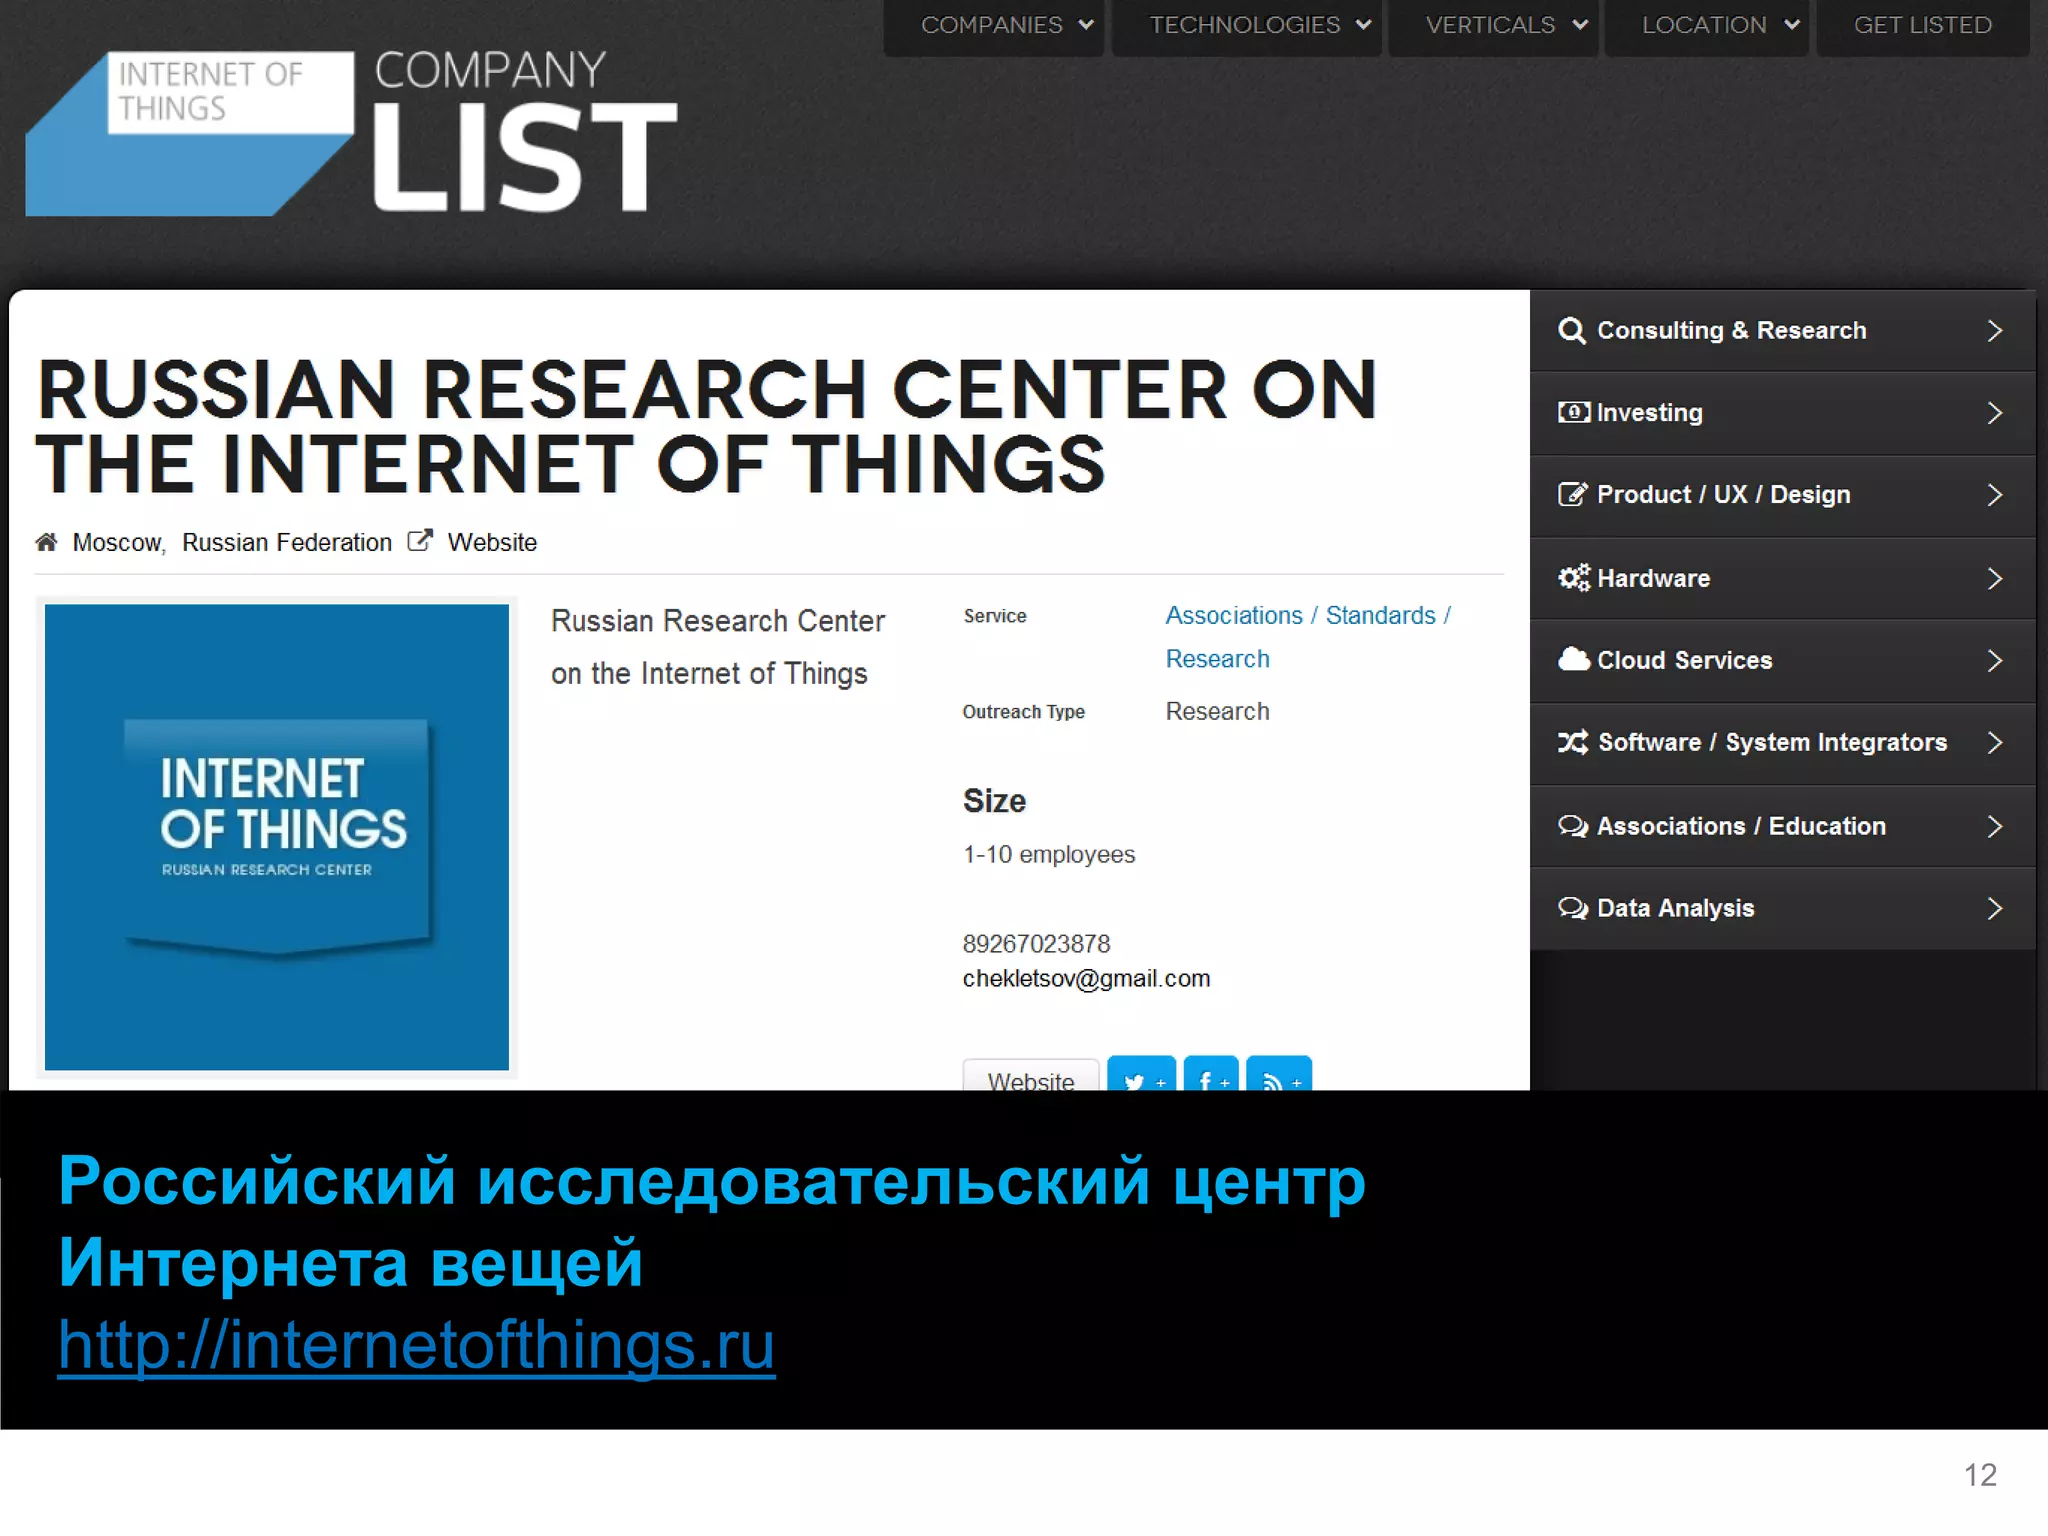
Task: Click the Hardware gears icon
Action: 1574,578
